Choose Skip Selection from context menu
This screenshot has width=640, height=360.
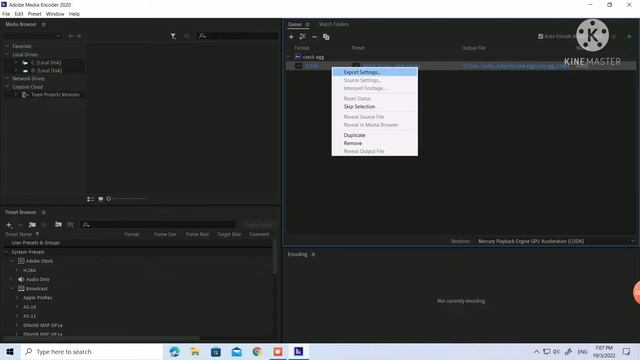pos(375,107)
